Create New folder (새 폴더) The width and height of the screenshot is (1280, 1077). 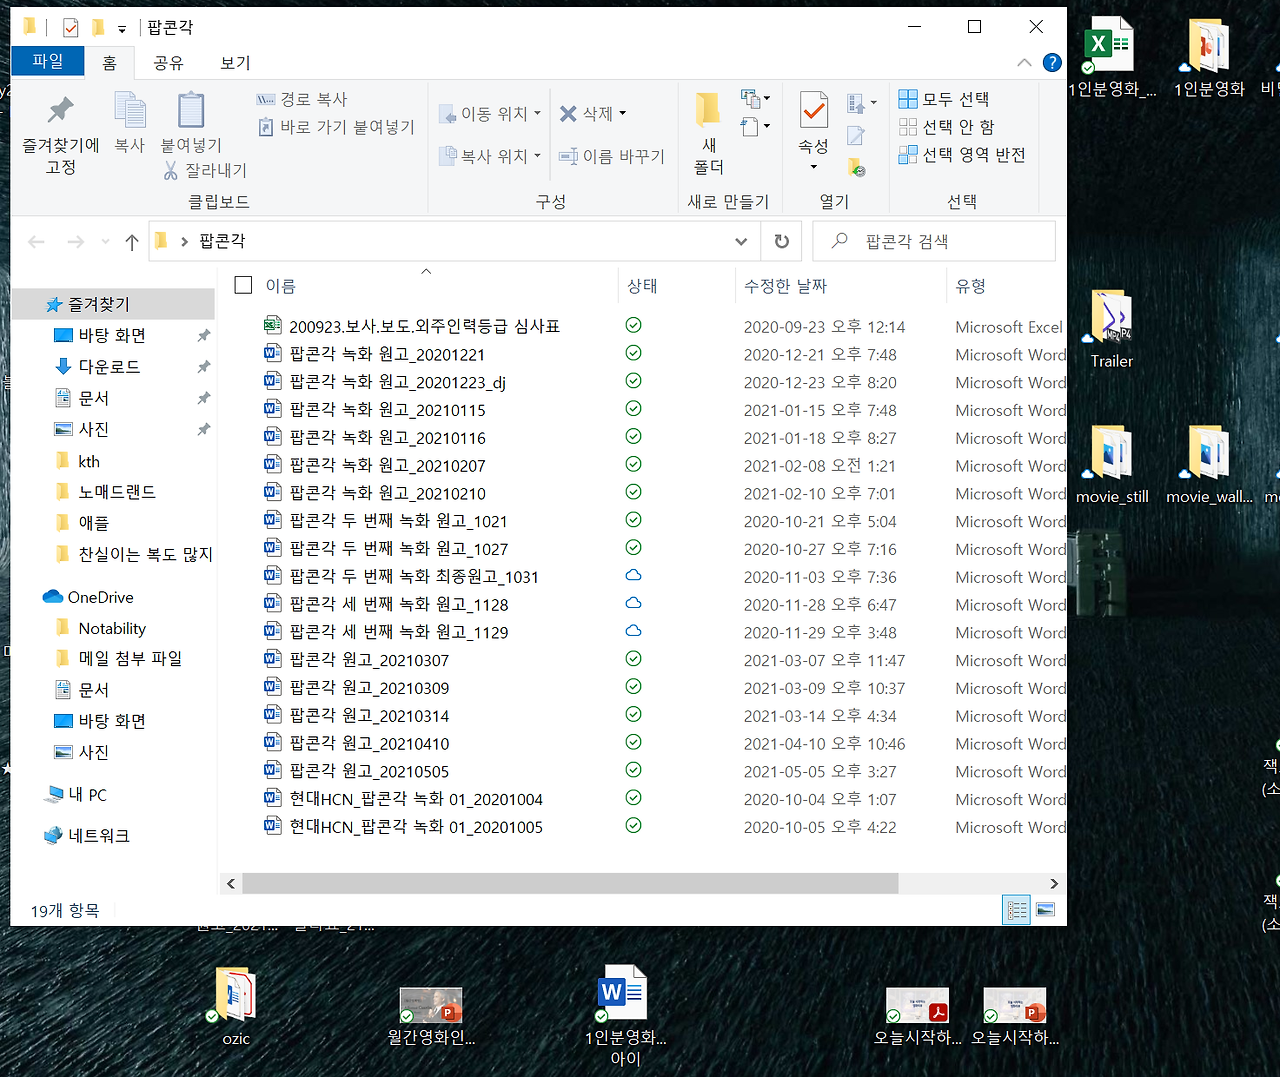tap(708, 133)
